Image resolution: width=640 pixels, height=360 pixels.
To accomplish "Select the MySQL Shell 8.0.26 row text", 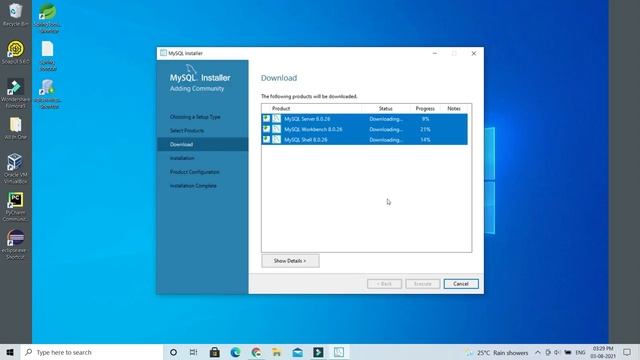I will pos(306,140).
